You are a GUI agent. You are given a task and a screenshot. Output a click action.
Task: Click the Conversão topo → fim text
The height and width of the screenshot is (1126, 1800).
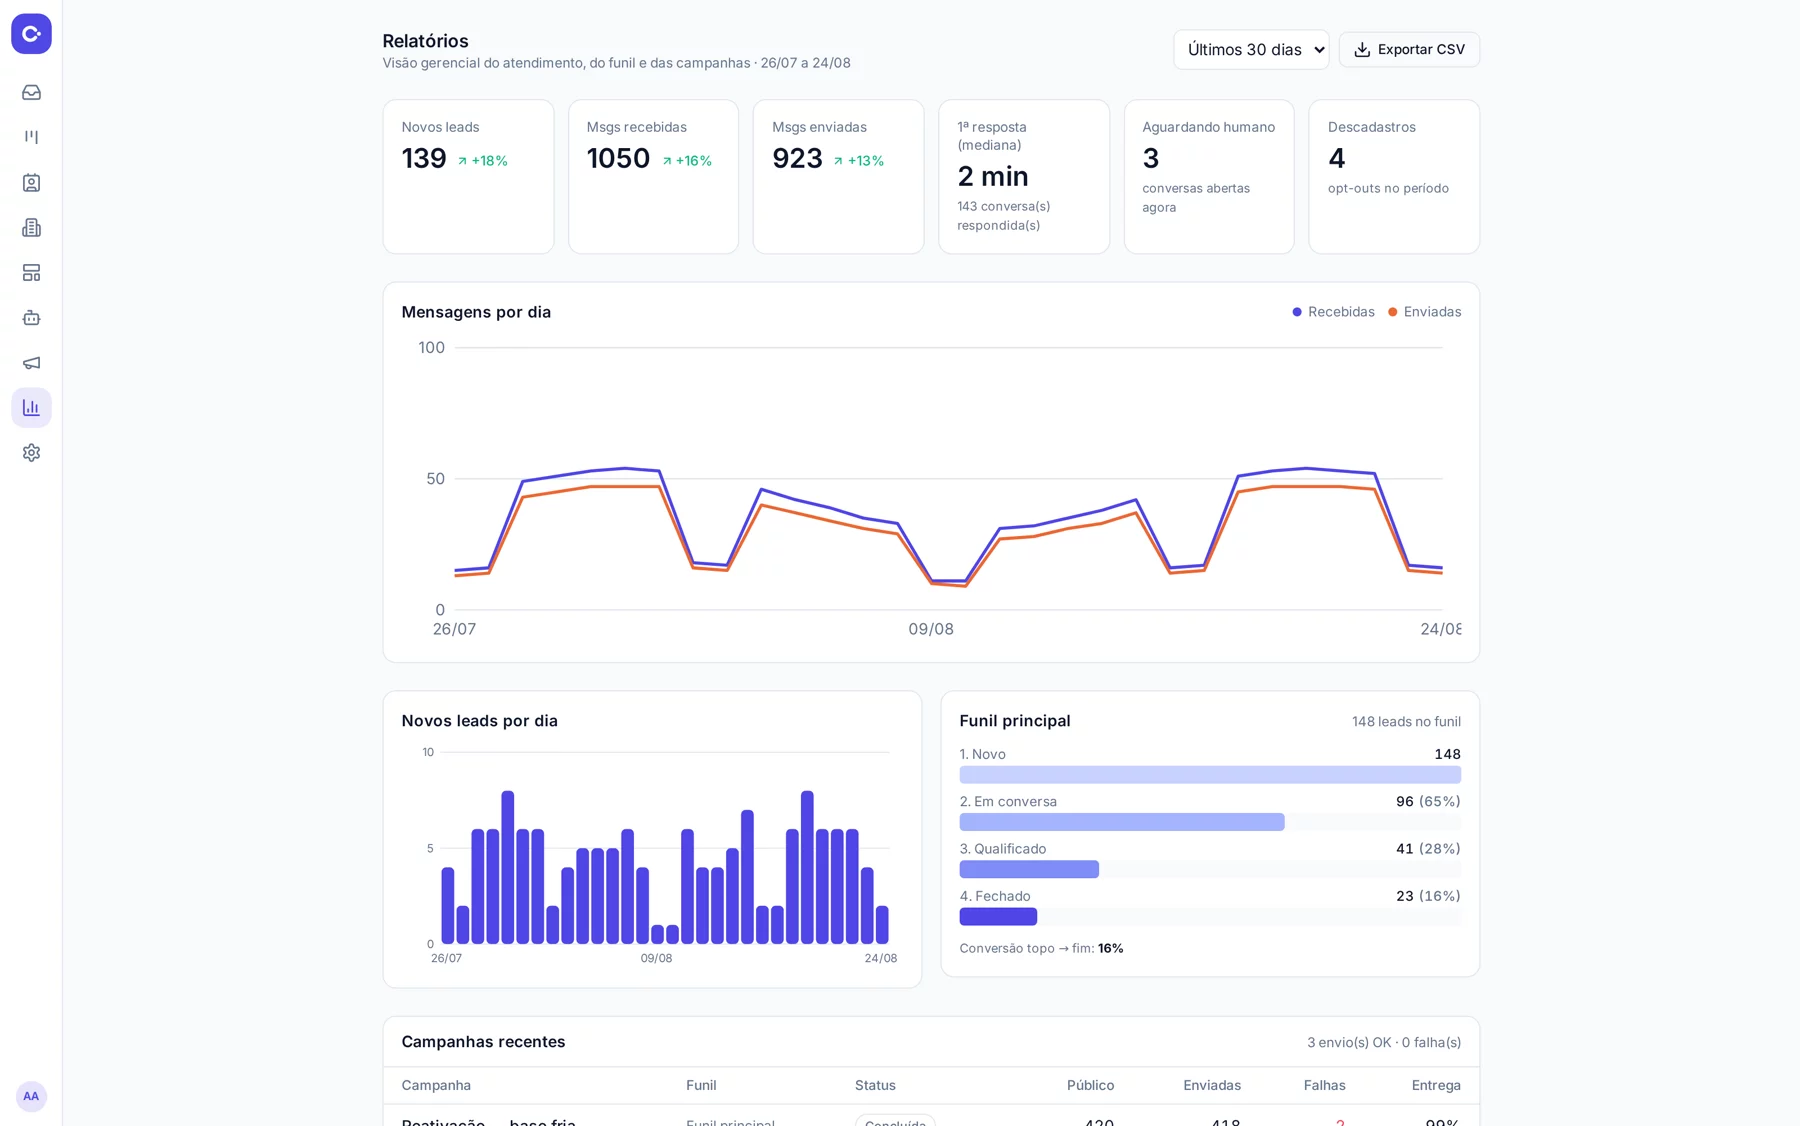coord(1041,948)
